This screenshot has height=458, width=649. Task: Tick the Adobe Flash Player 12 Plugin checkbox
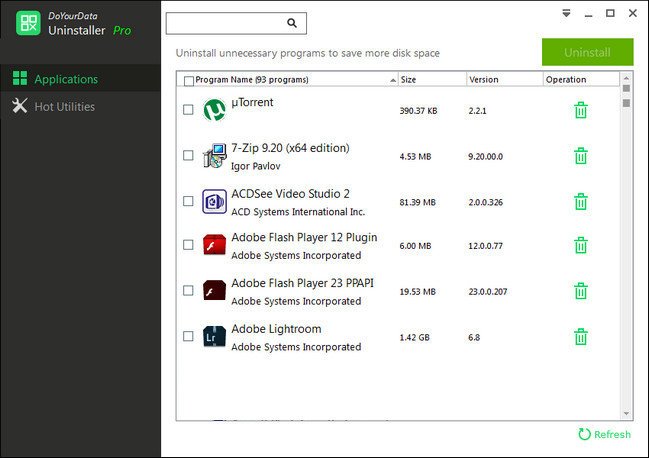pos(188,245)
